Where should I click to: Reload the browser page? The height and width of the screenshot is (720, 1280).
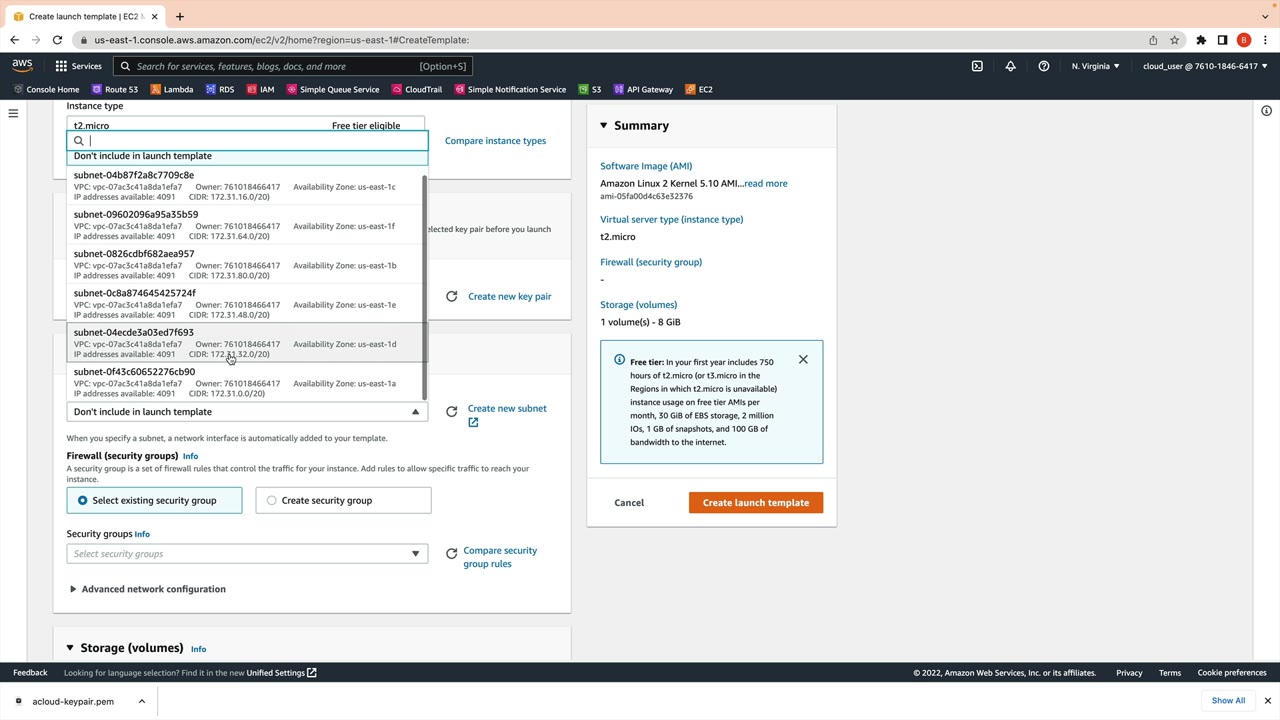[x=57, y=40]
